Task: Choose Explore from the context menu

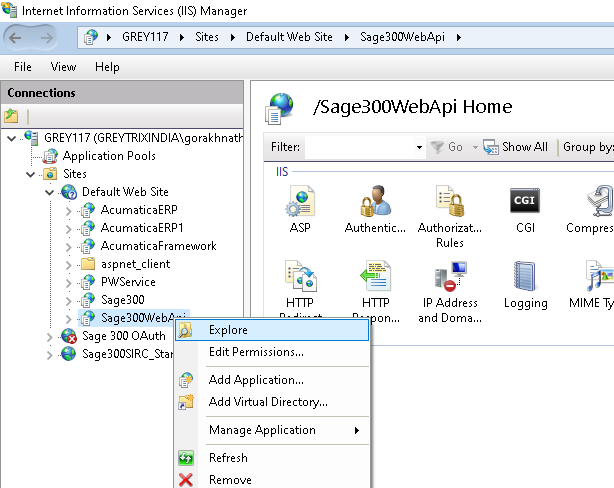Action: click(272, 330)
